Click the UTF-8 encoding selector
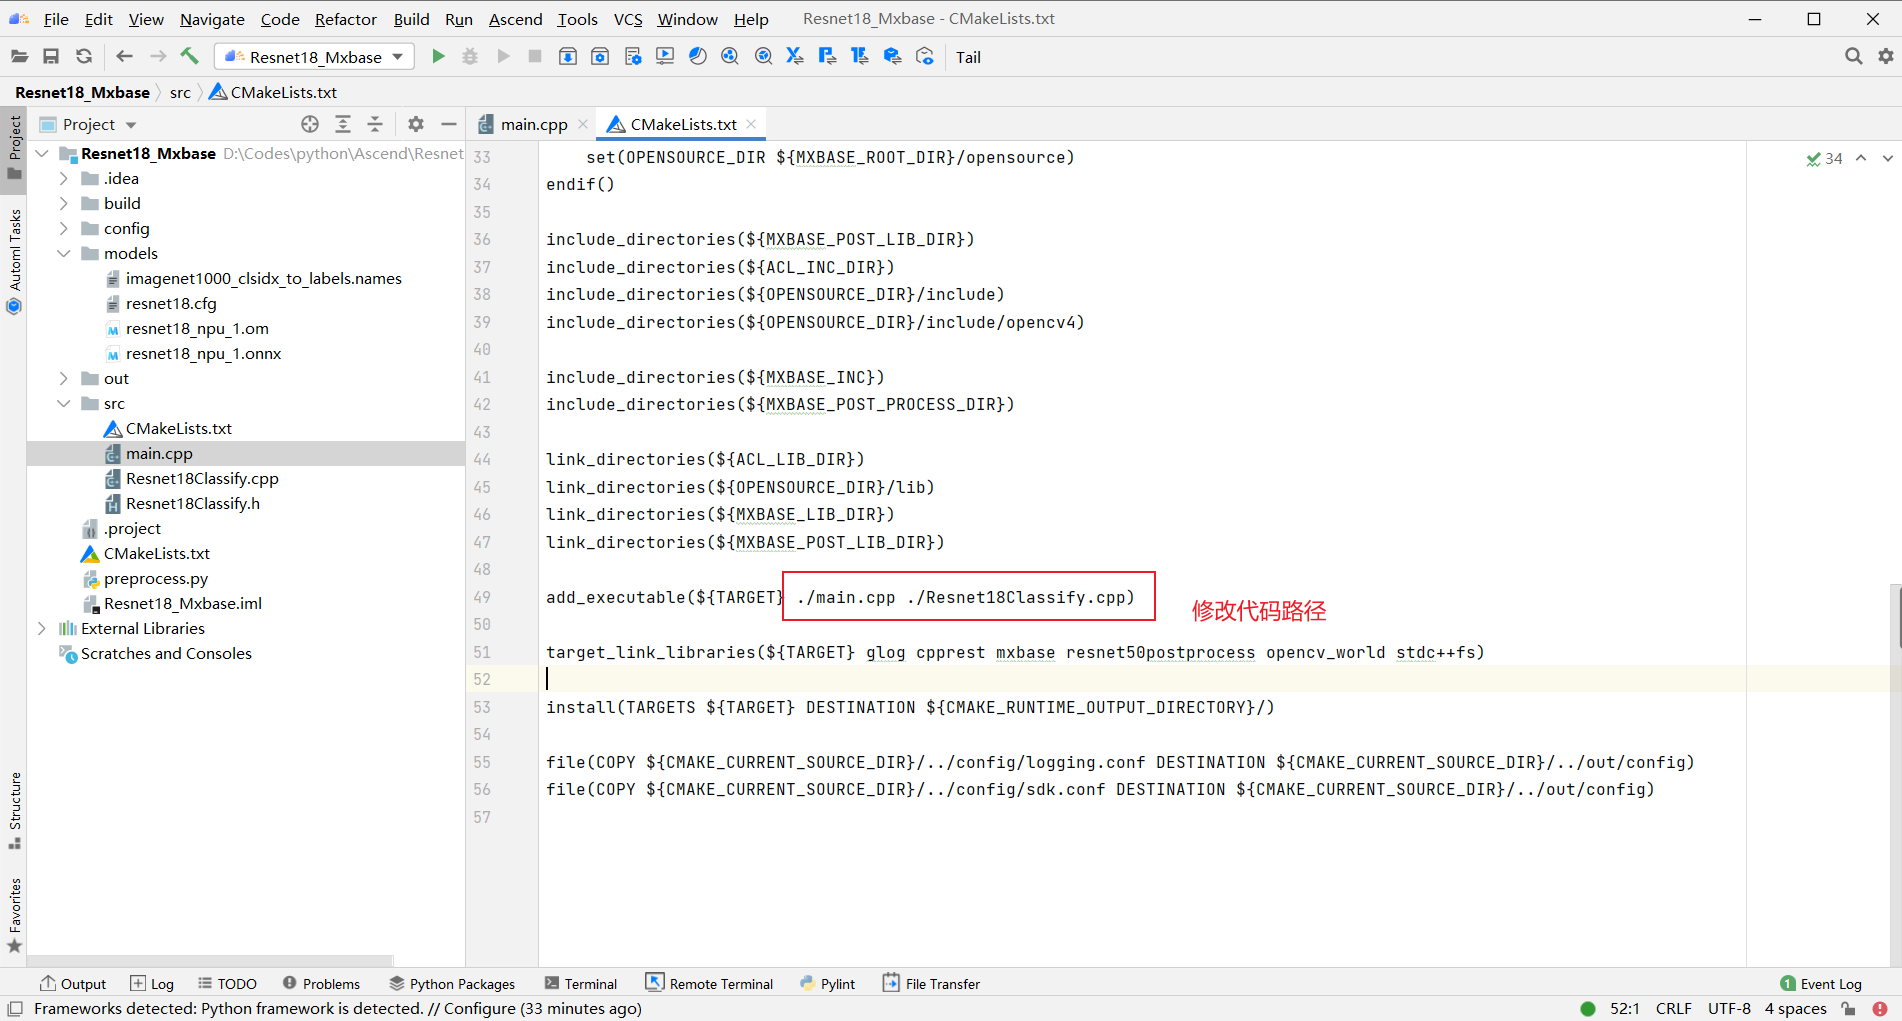The image size is (1902, 1021). (x=1729, y=1008)
